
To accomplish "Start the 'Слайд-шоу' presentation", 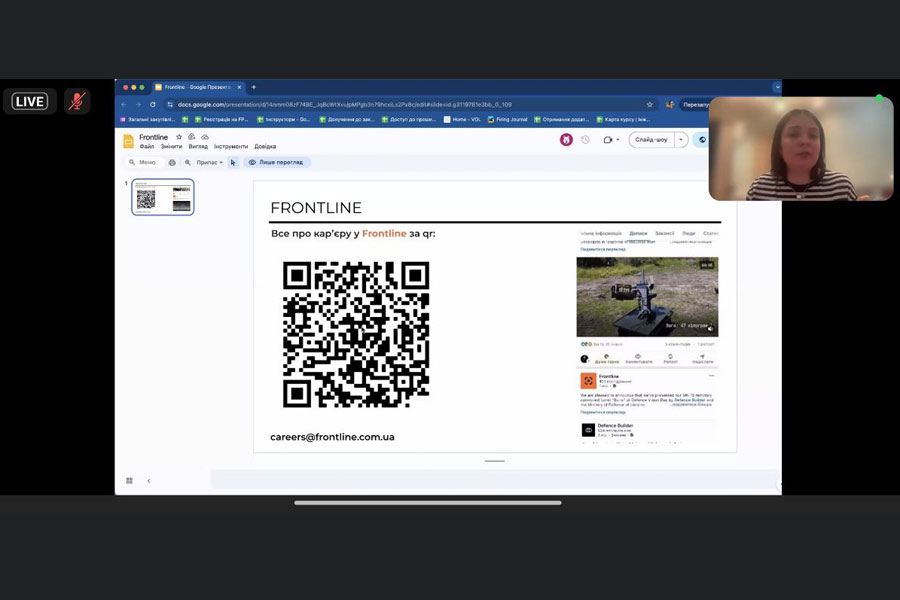I will click(x=652, y=140).
